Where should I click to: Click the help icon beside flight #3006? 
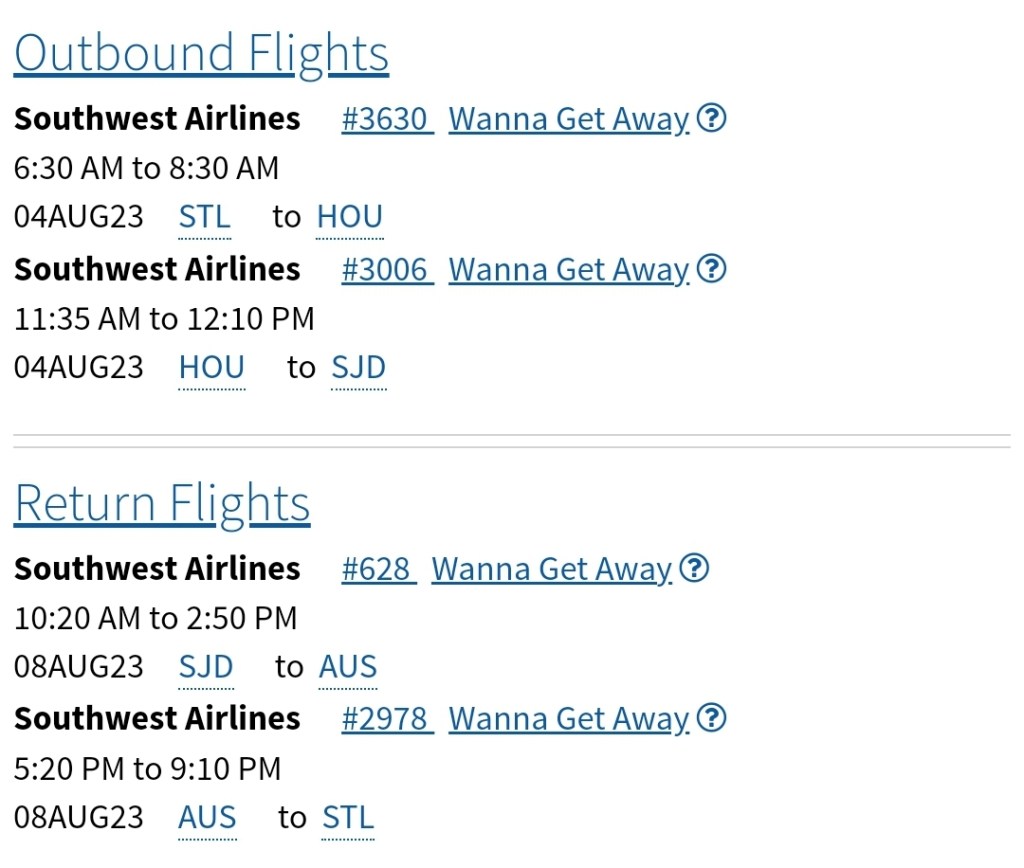tap(711, 269)
